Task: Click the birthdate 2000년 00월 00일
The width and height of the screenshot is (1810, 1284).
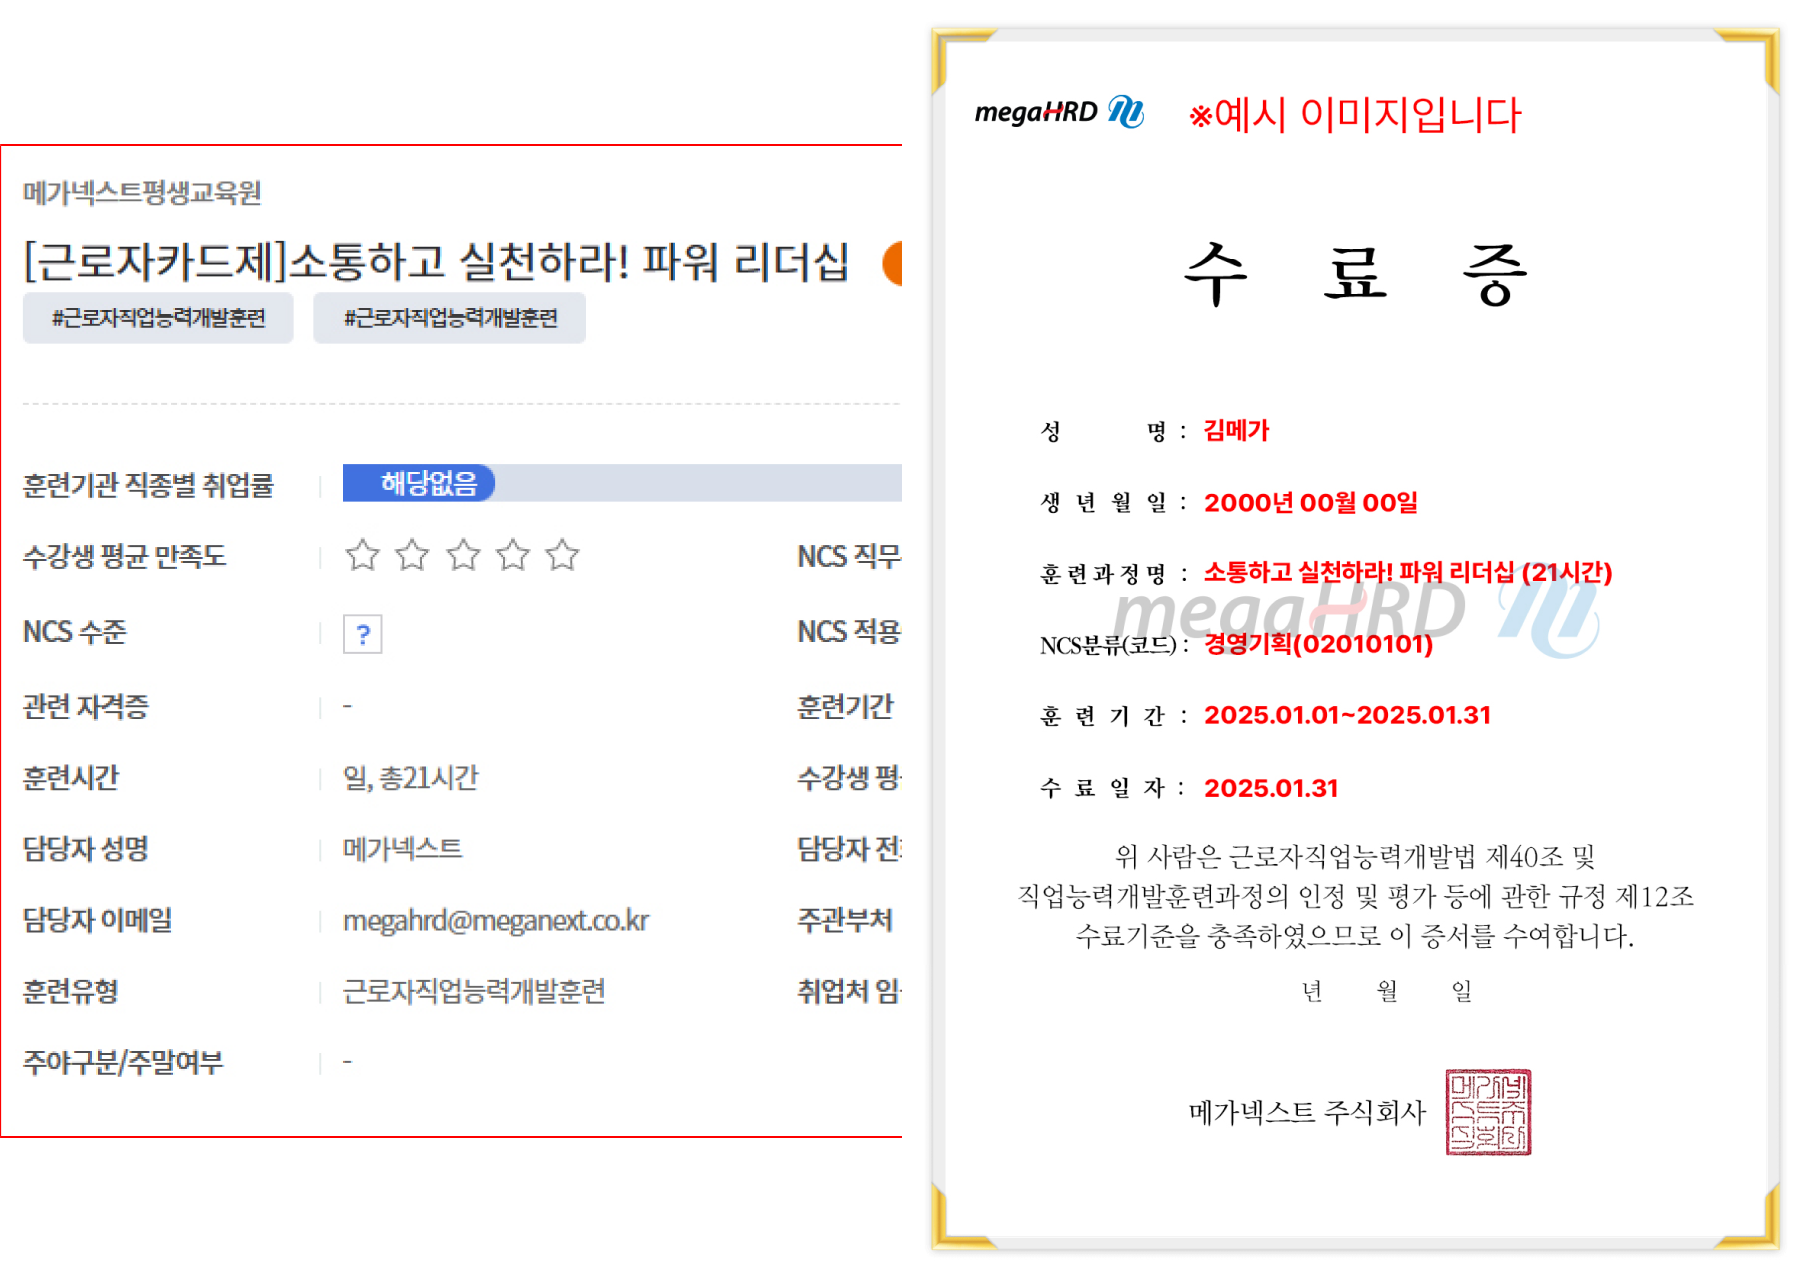Action: click(1311, 502)
